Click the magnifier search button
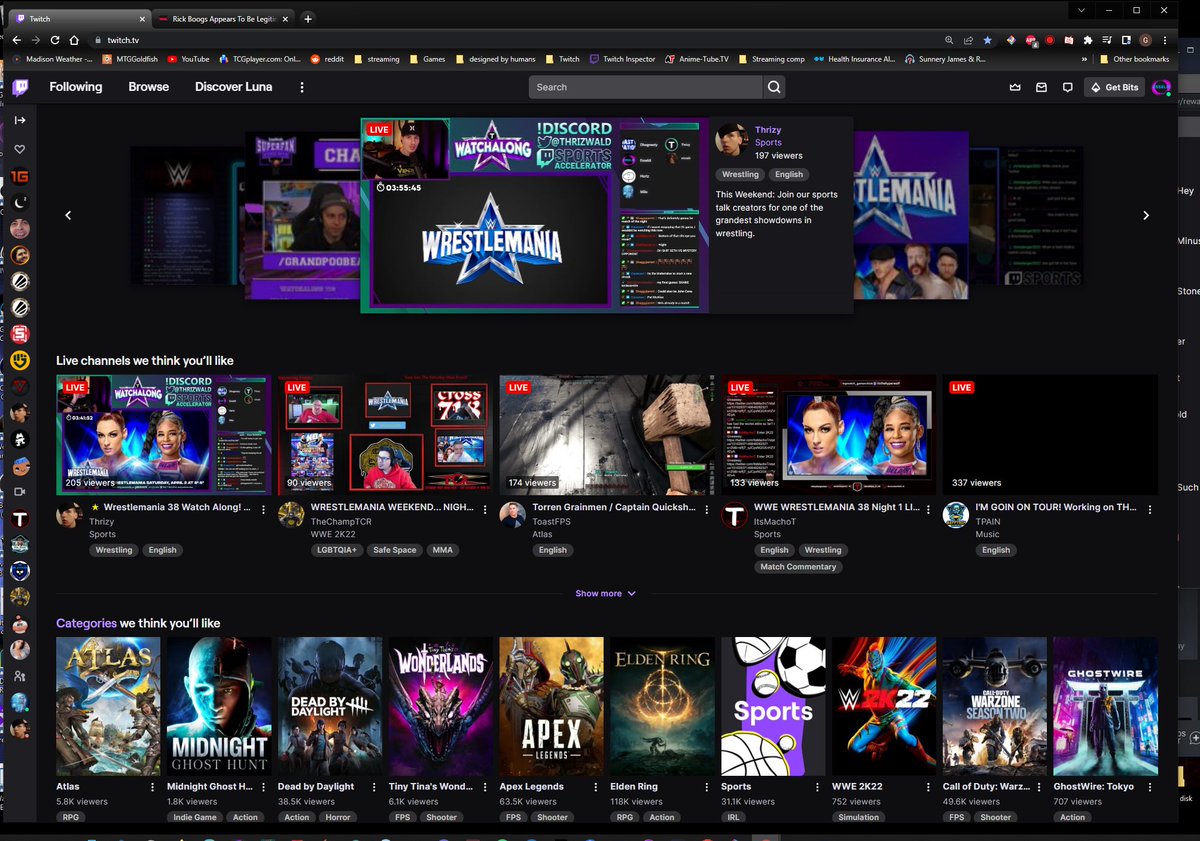Viewport: 1200px width, 841px height. (774, 87)
